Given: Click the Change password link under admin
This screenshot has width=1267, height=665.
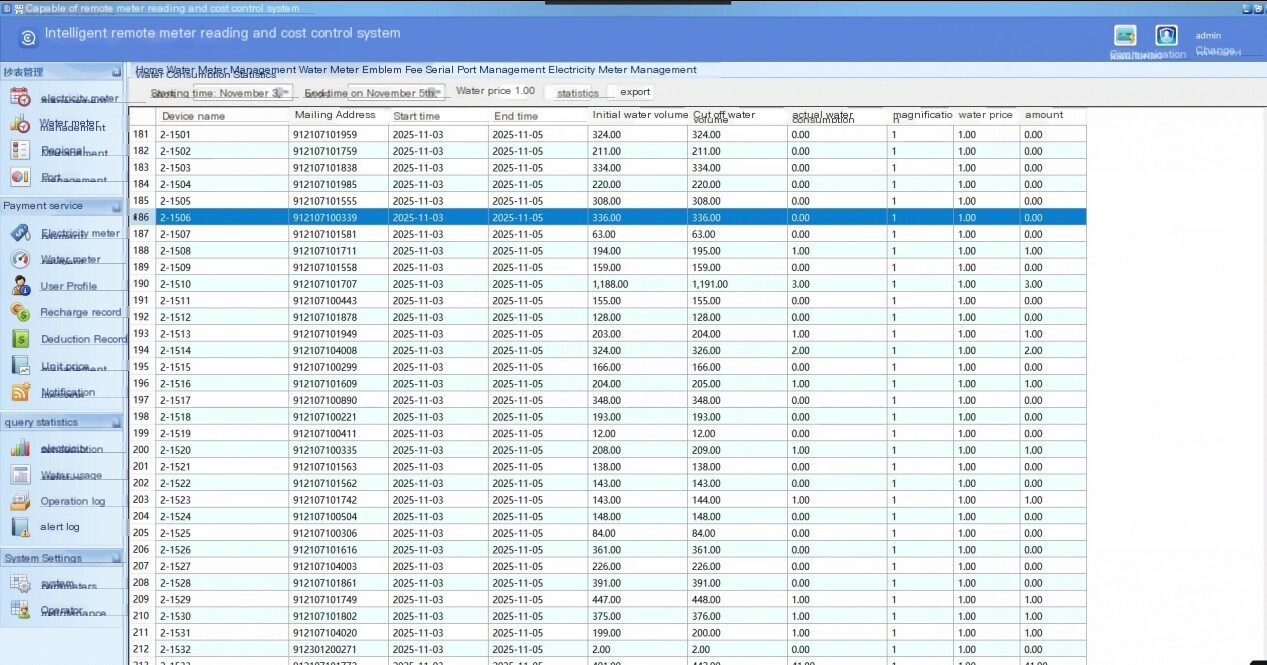Looking at the screenshot, I should 1217,51.
